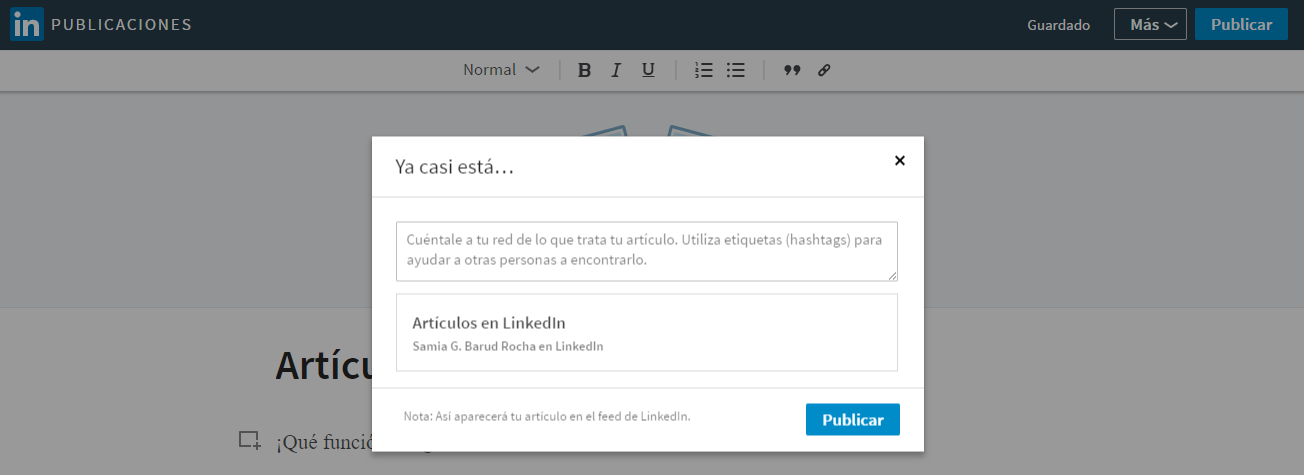
Task: Close the 'Ya casi está…' dialog
Action: (x=899, y=160)
